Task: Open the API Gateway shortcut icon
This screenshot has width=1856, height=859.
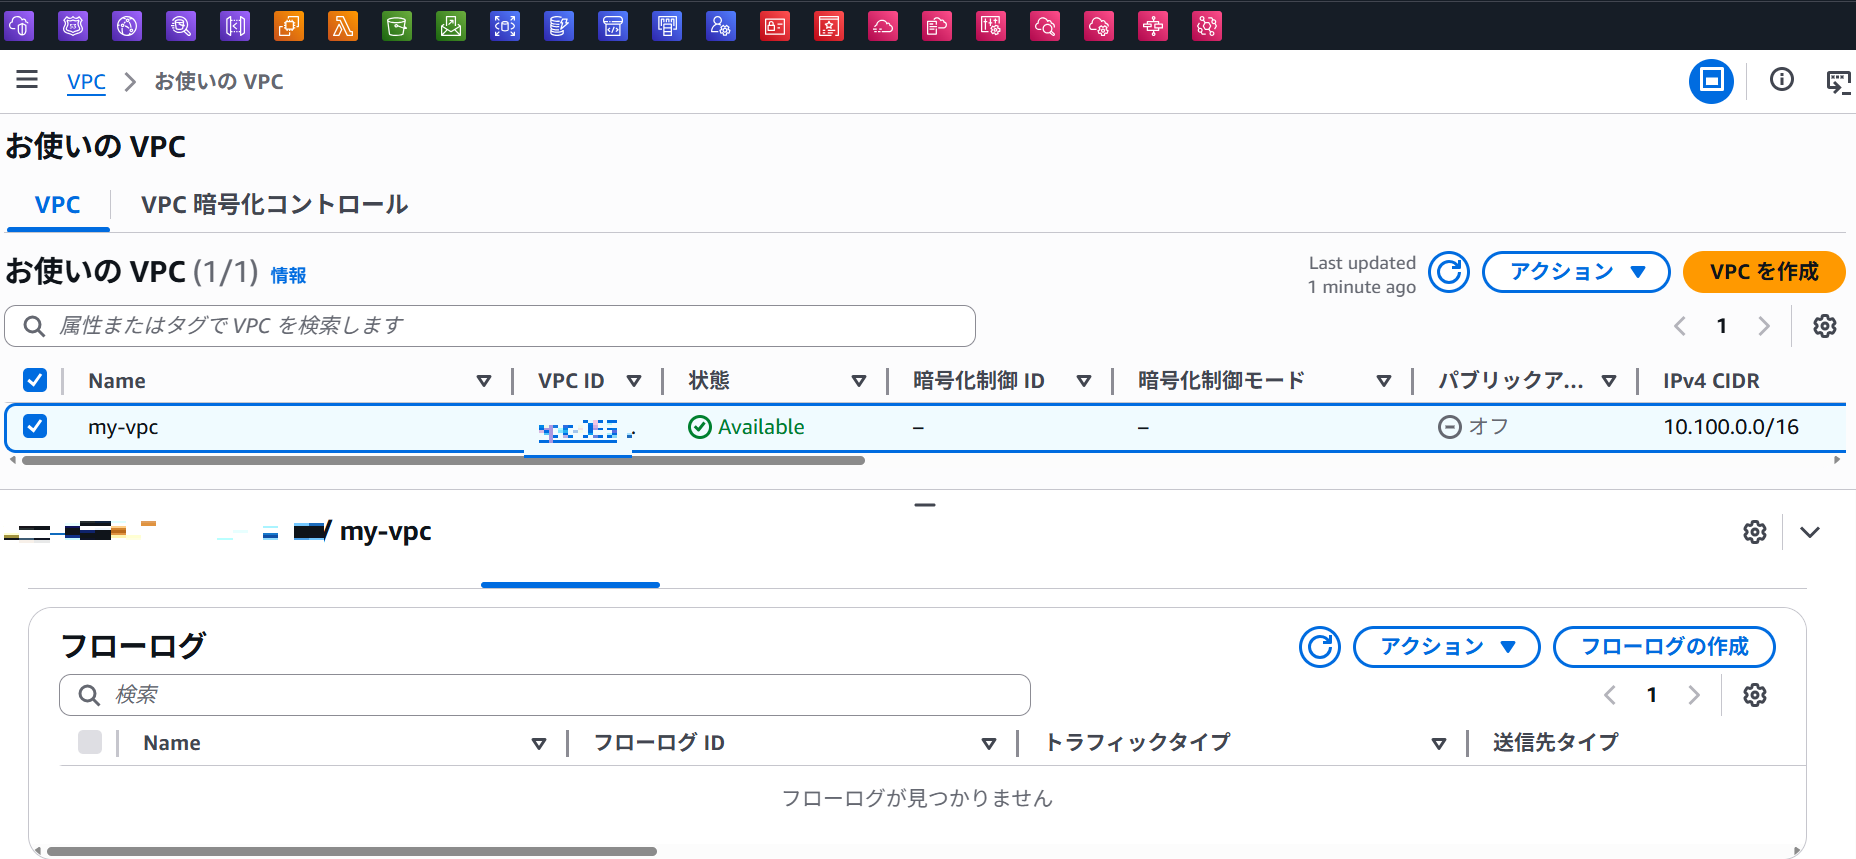Action: pyautogui.click(x=235, y=26)
